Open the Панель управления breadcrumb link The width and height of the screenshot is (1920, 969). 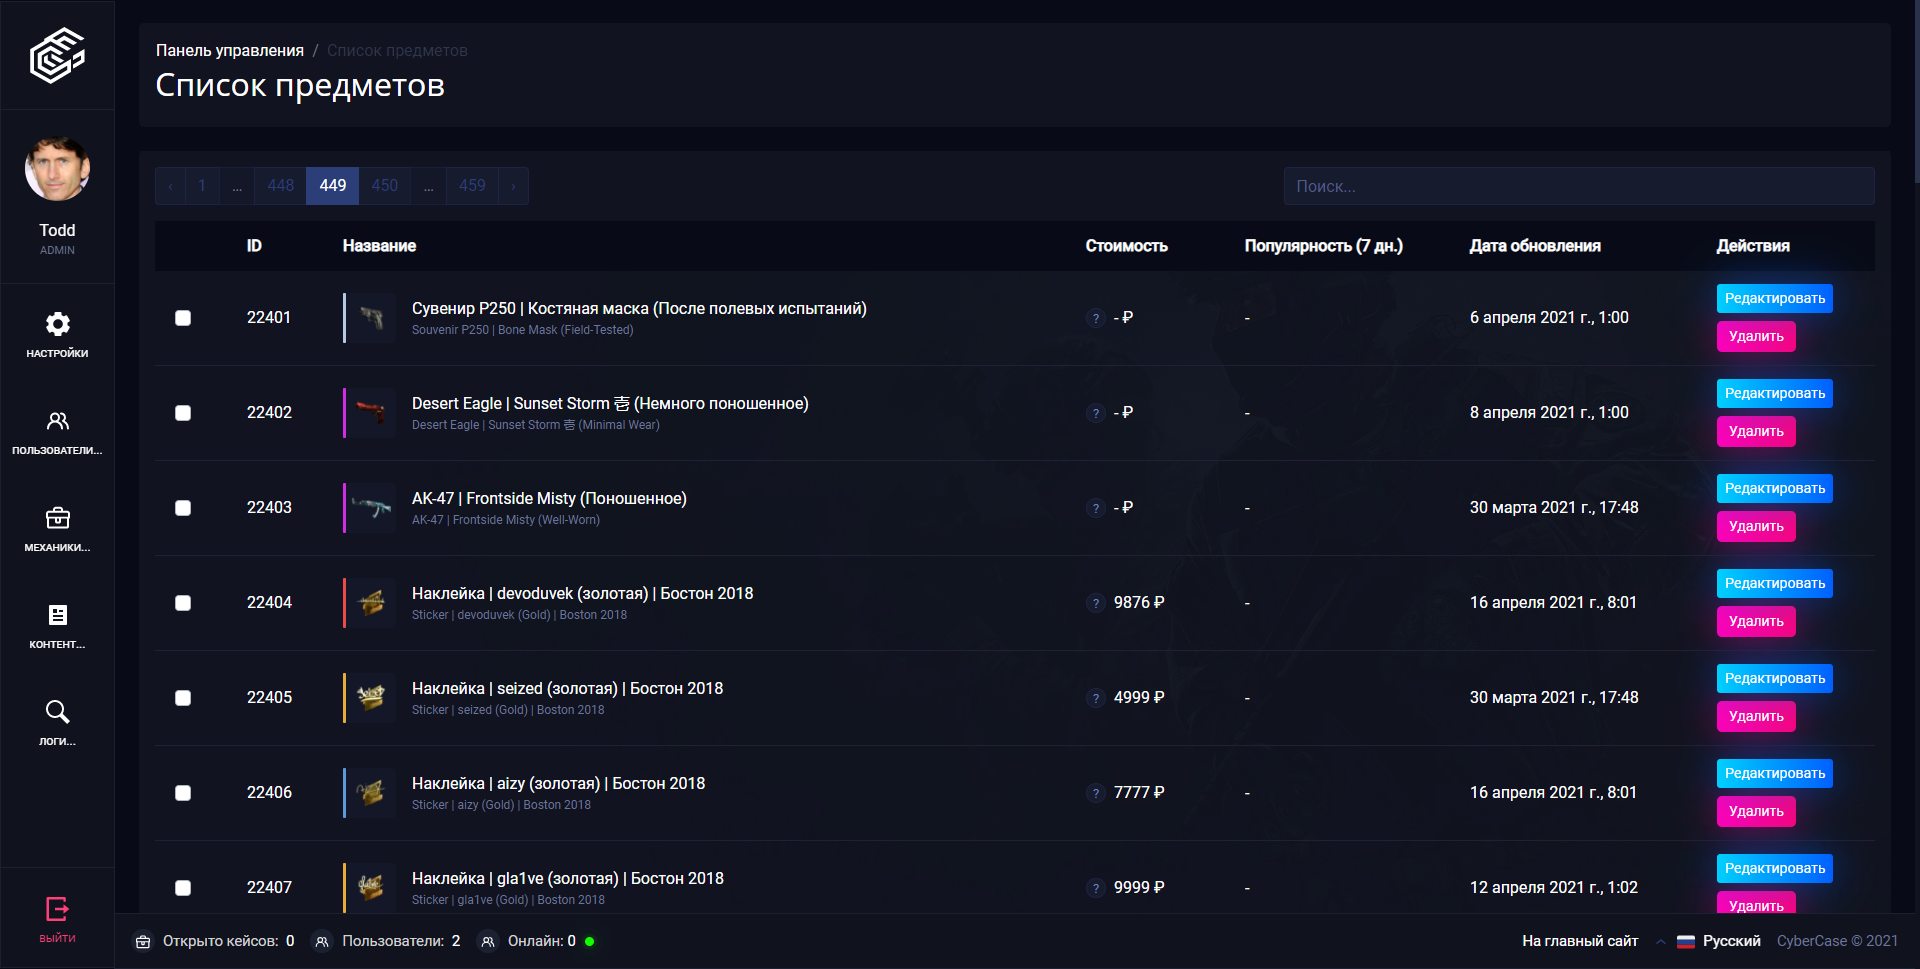pyautogui.click(x=230, y=50)
